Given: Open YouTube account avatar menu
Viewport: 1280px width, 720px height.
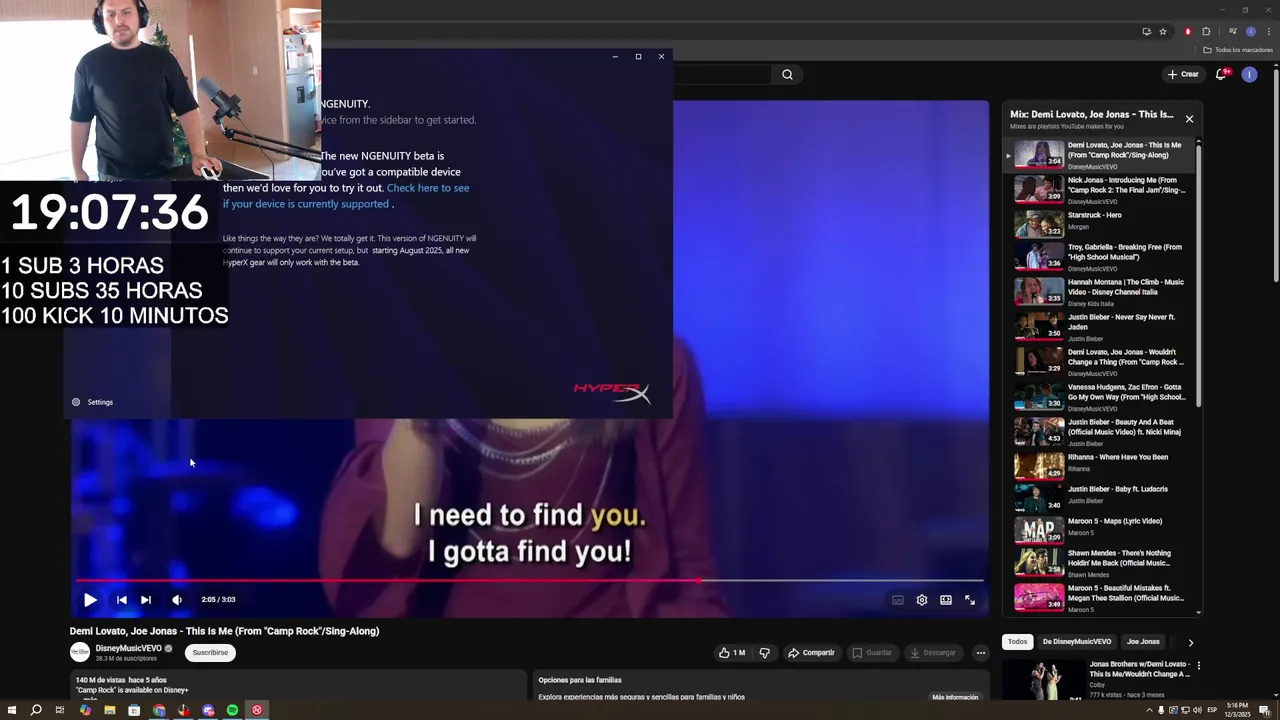Looking at the screenshot, I should point(1249,74).
